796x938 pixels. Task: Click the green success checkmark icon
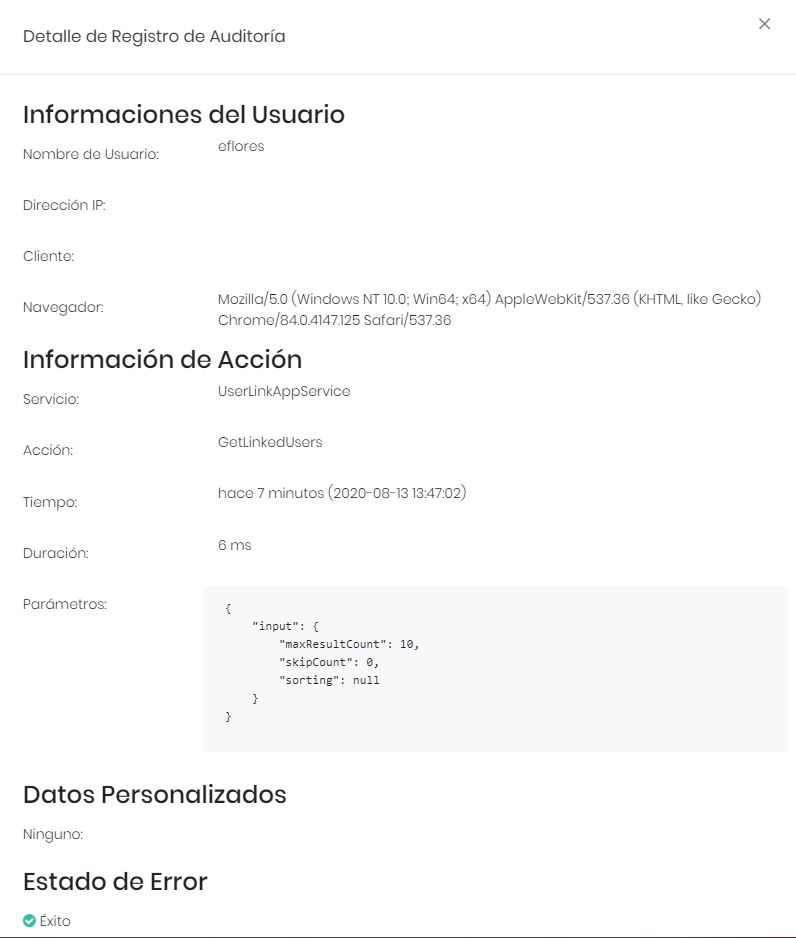29,921
